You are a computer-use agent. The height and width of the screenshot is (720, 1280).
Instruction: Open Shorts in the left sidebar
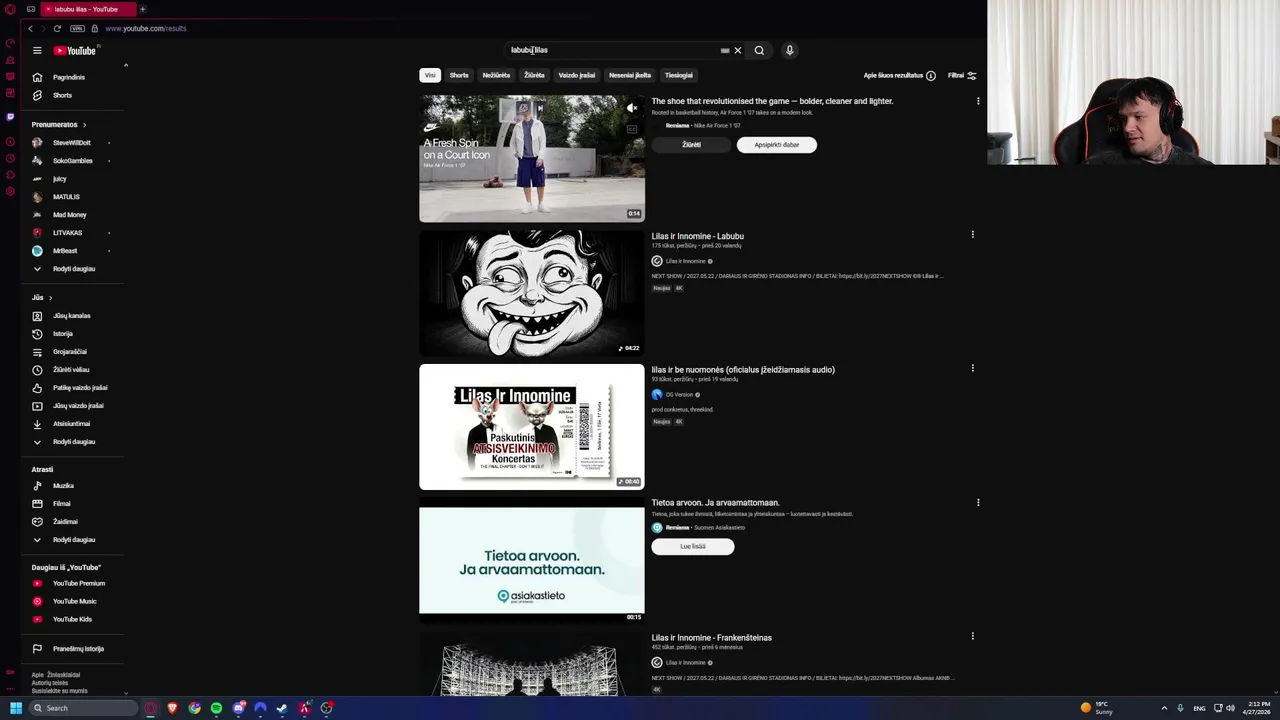[62, 95]
